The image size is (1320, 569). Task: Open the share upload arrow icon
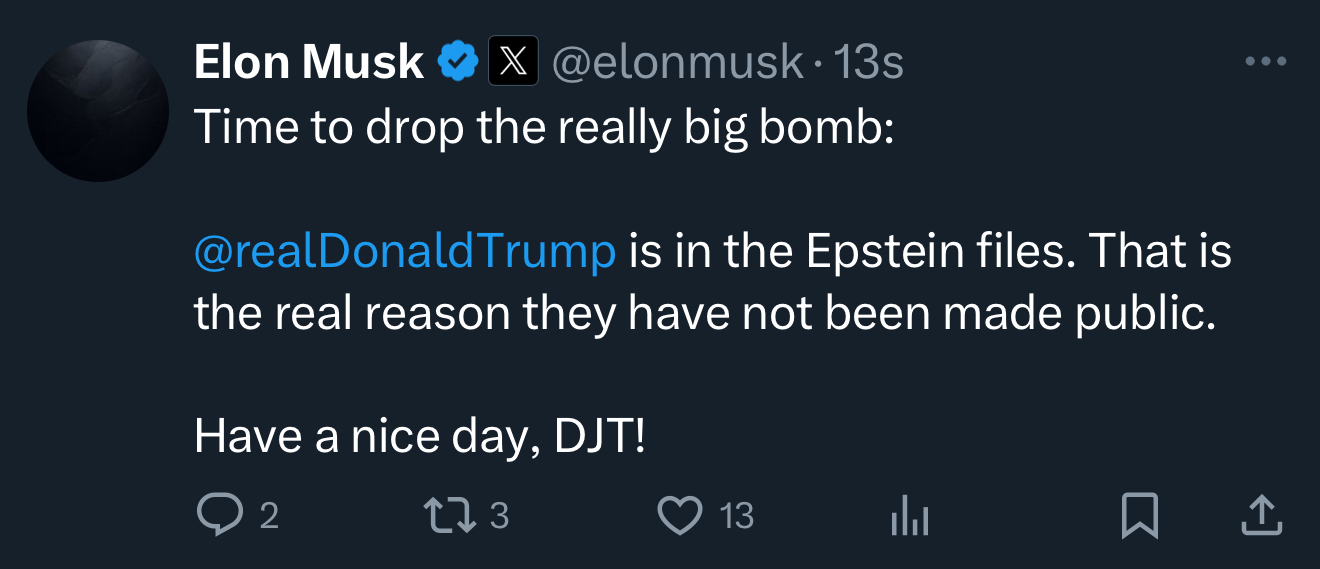pos(1261,516)
